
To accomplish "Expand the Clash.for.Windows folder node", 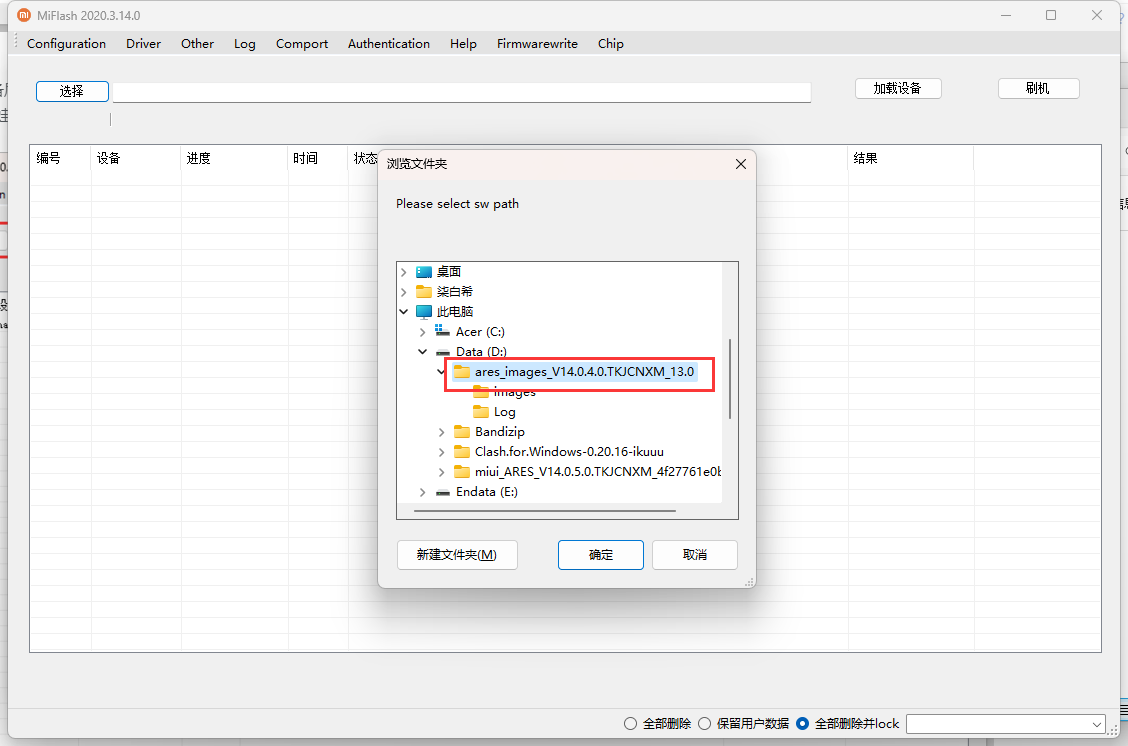I will (441, 452).
